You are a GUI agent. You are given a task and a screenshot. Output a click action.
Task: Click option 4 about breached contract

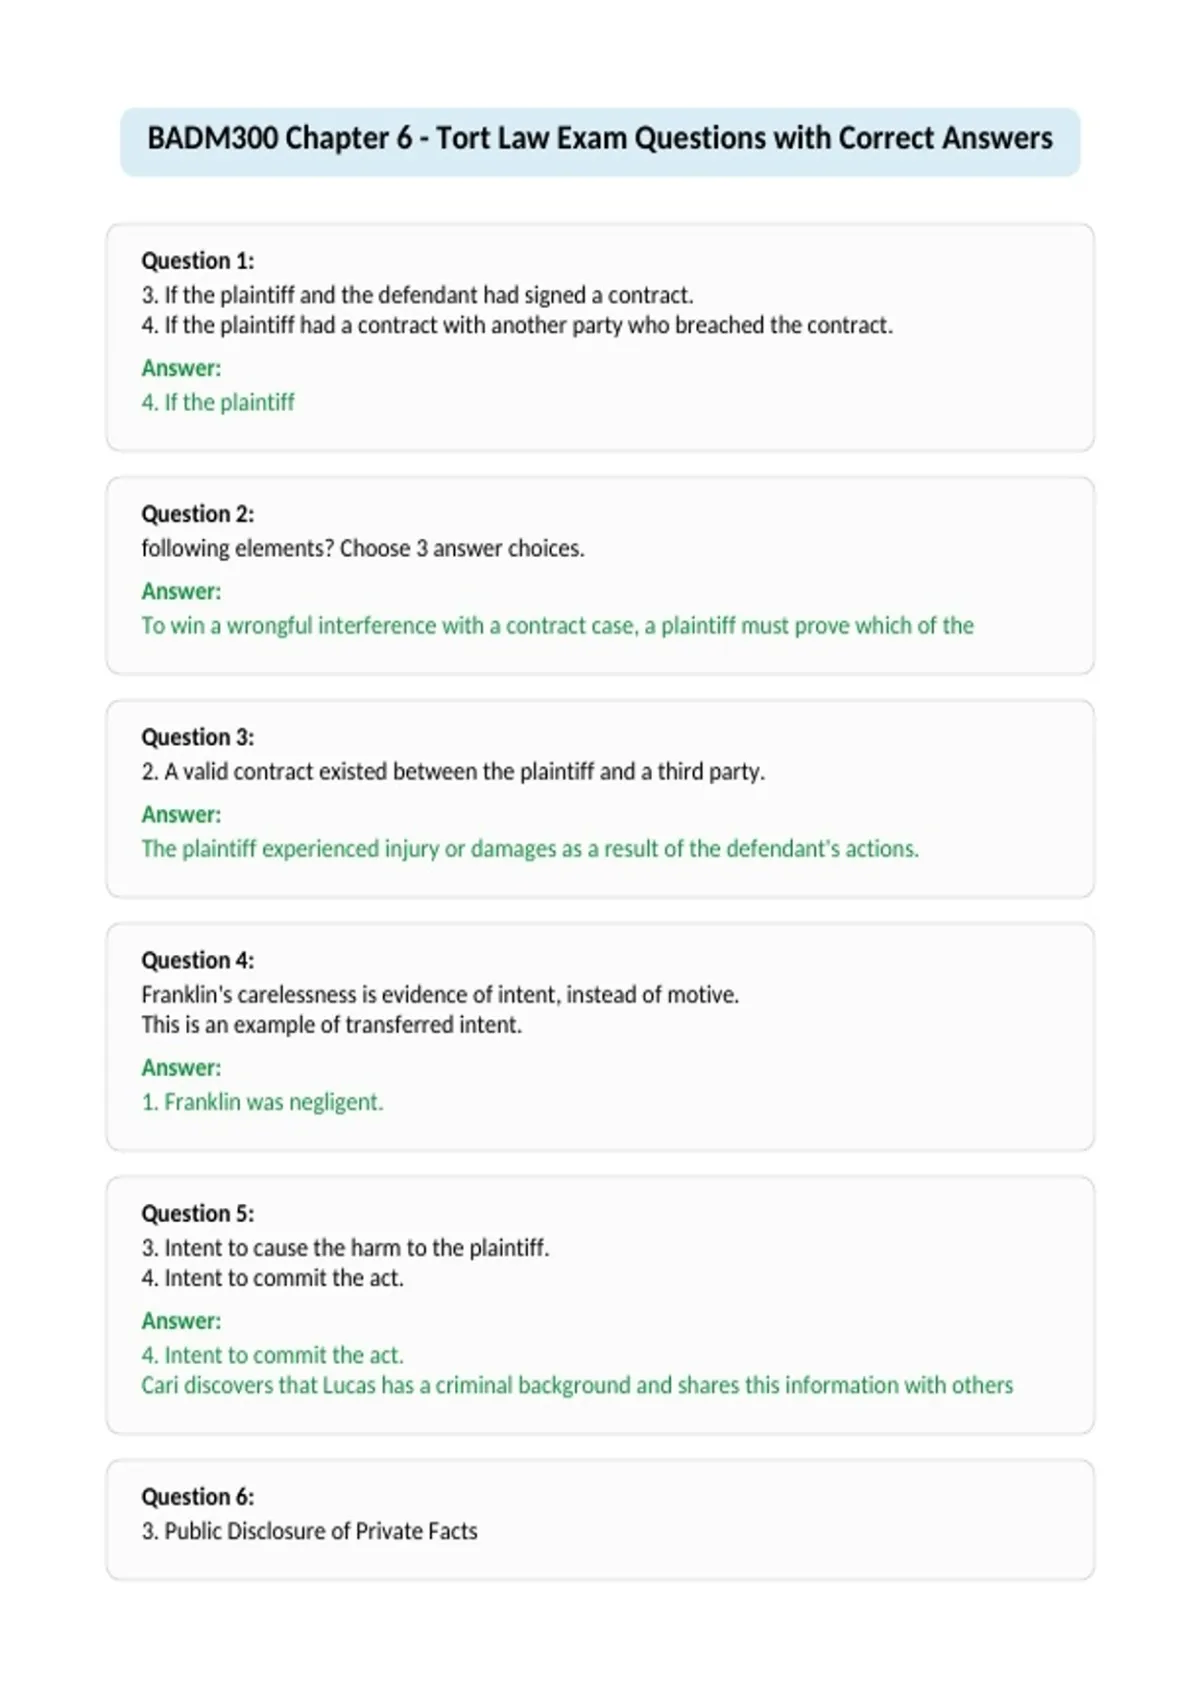click(517, 325)
